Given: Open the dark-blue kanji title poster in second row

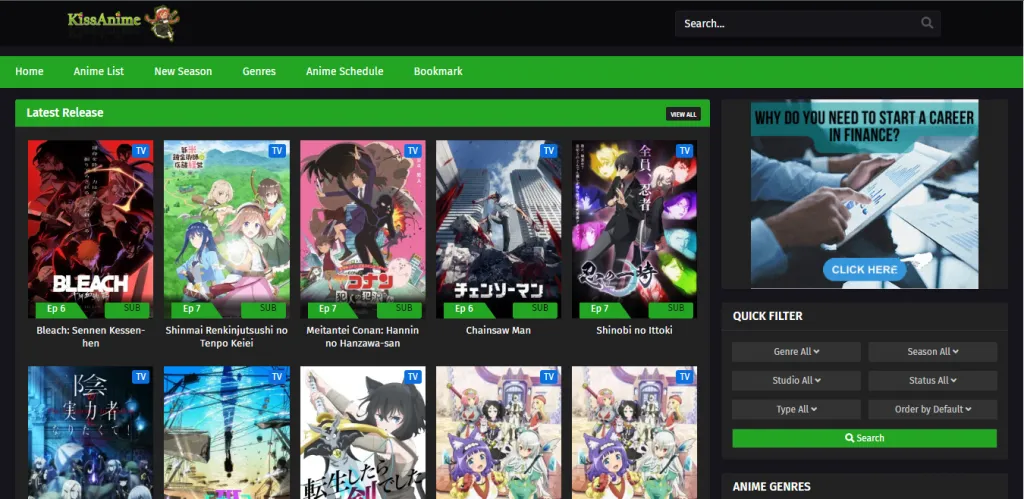Looking at the screenshot, I should tap(91, 432).
